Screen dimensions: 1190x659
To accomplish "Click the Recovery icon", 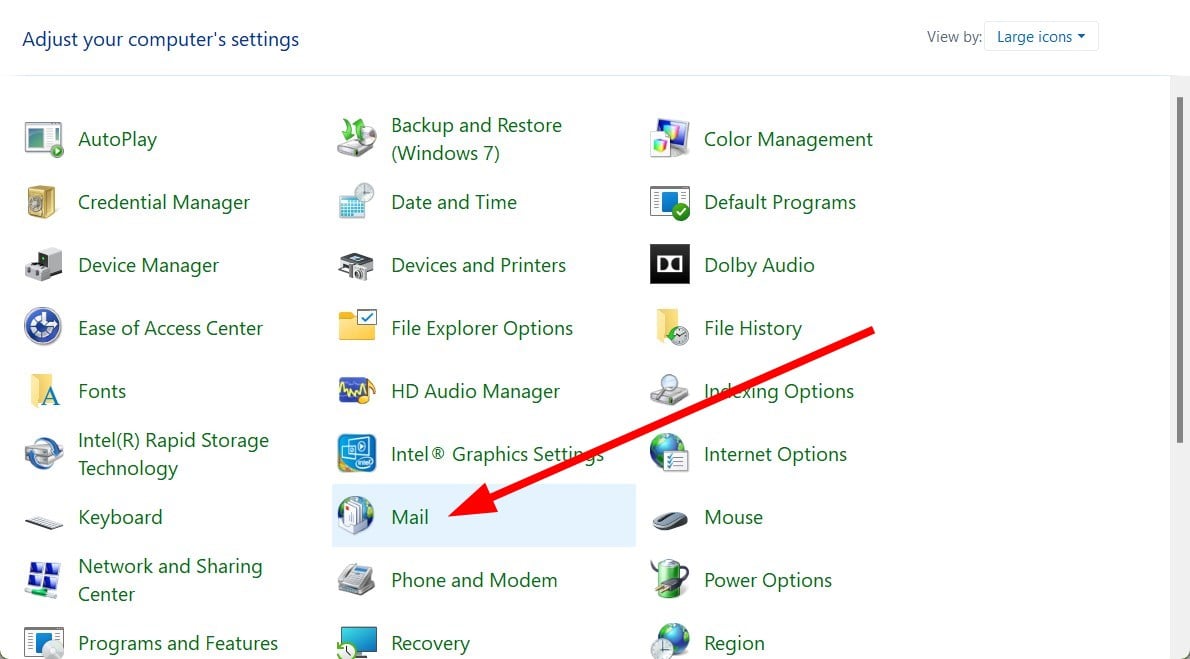I will (x=357, y=642).
